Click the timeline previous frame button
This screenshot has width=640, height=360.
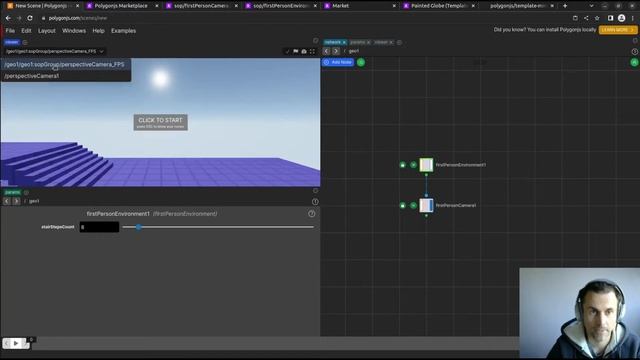coord(7,343)
